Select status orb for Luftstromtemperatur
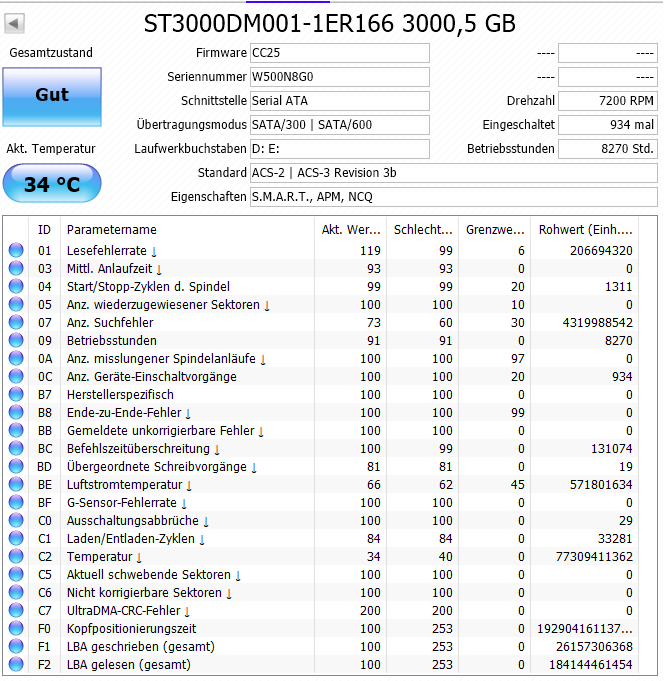This screenshot has width=664, height=681. (16, 485)
